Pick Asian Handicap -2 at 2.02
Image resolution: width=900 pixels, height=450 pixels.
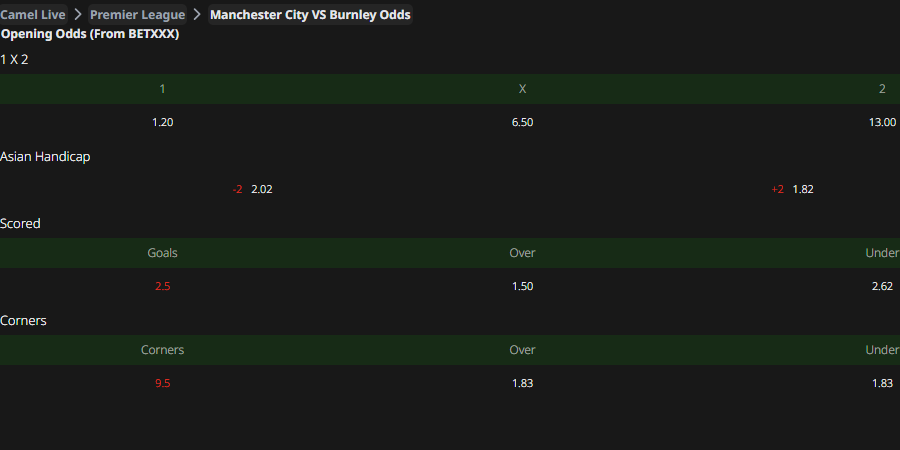point(253,189)
